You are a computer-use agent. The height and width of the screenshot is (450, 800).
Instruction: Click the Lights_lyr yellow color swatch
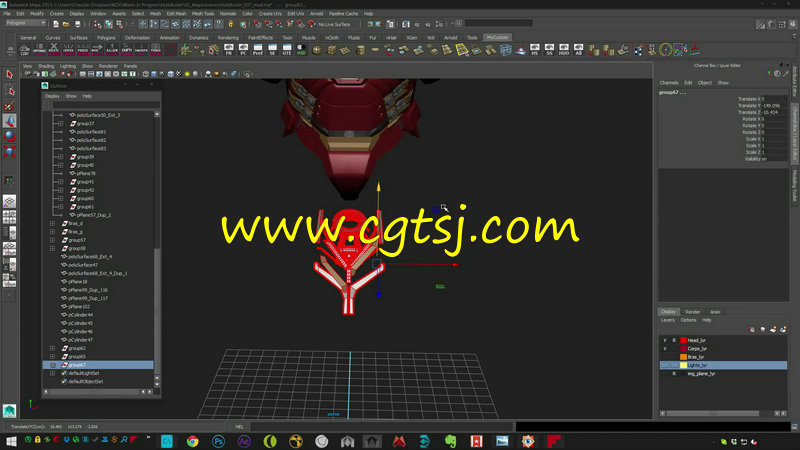683,365
